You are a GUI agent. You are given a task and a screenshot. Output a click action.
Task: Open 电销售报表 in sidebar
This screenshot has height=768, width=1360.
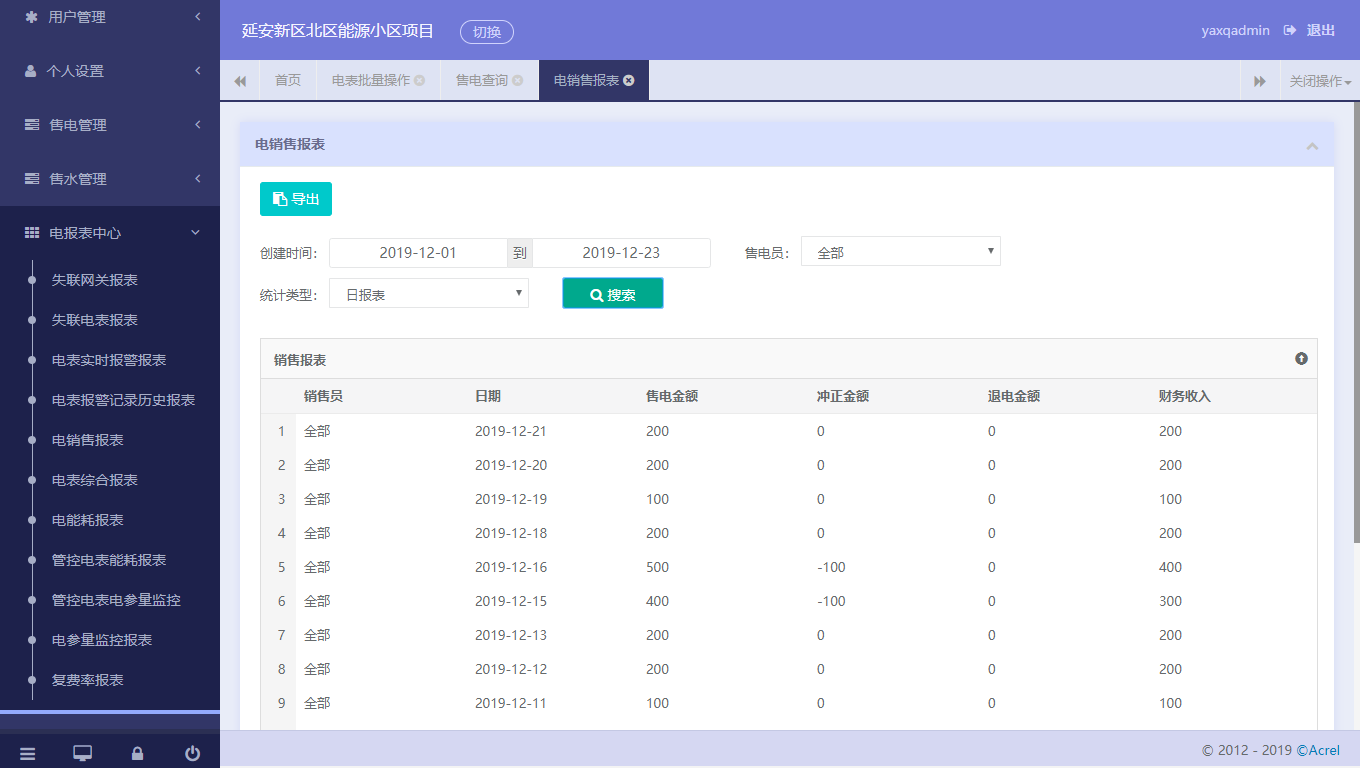88,440
